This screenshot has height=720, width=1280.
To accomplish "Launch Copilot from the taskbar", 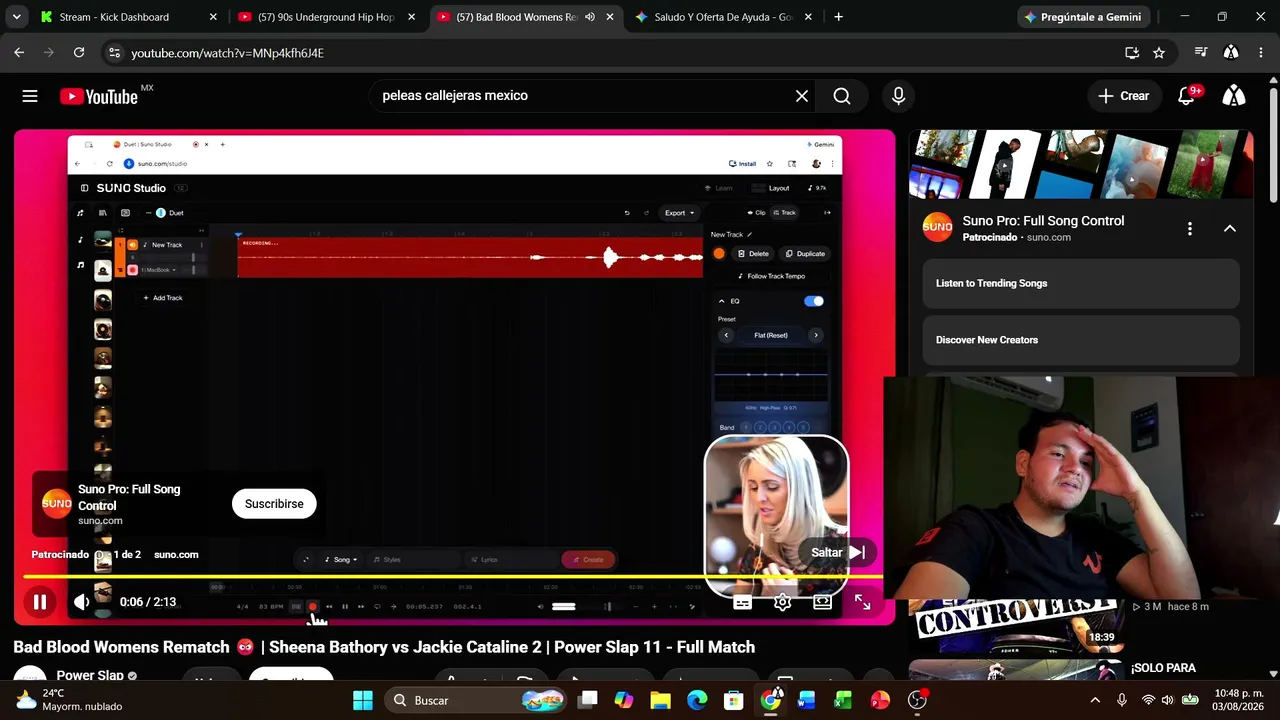I will [x=624, y=700].
